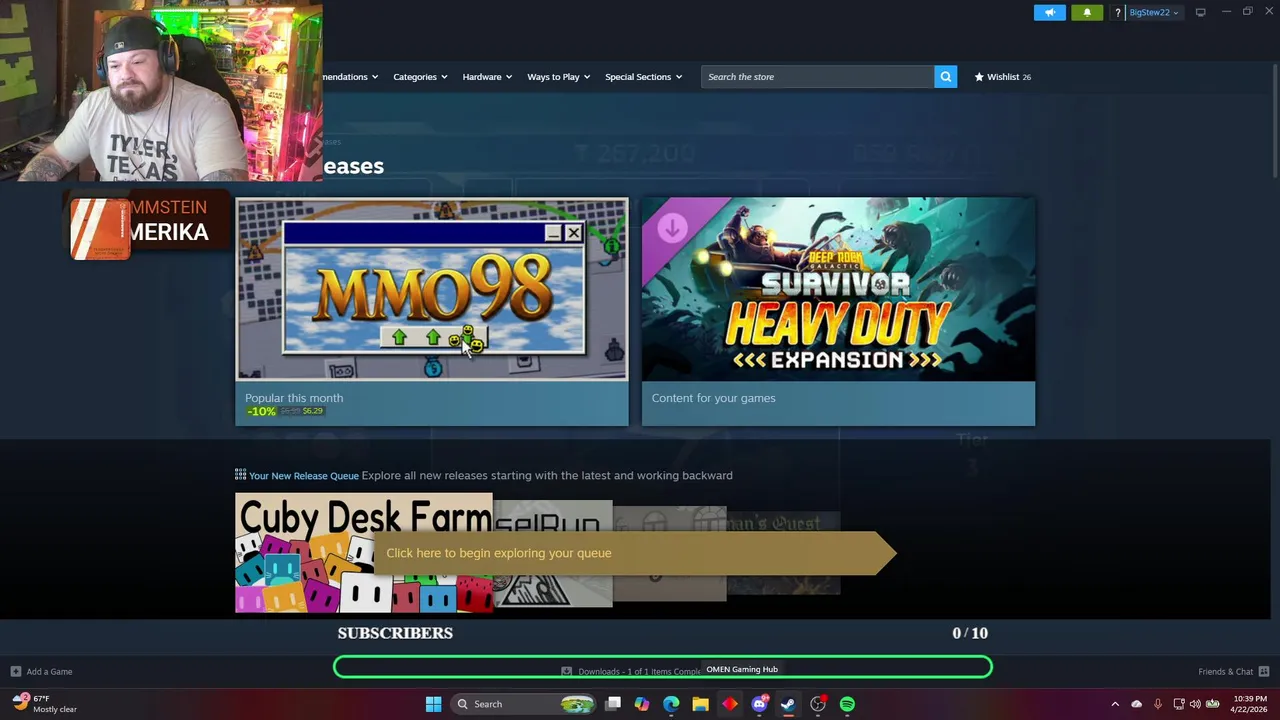This screenshot has height=720, width=1280.
Task: Open the volume speaker tray icon
Action: tap(1195, 704)
